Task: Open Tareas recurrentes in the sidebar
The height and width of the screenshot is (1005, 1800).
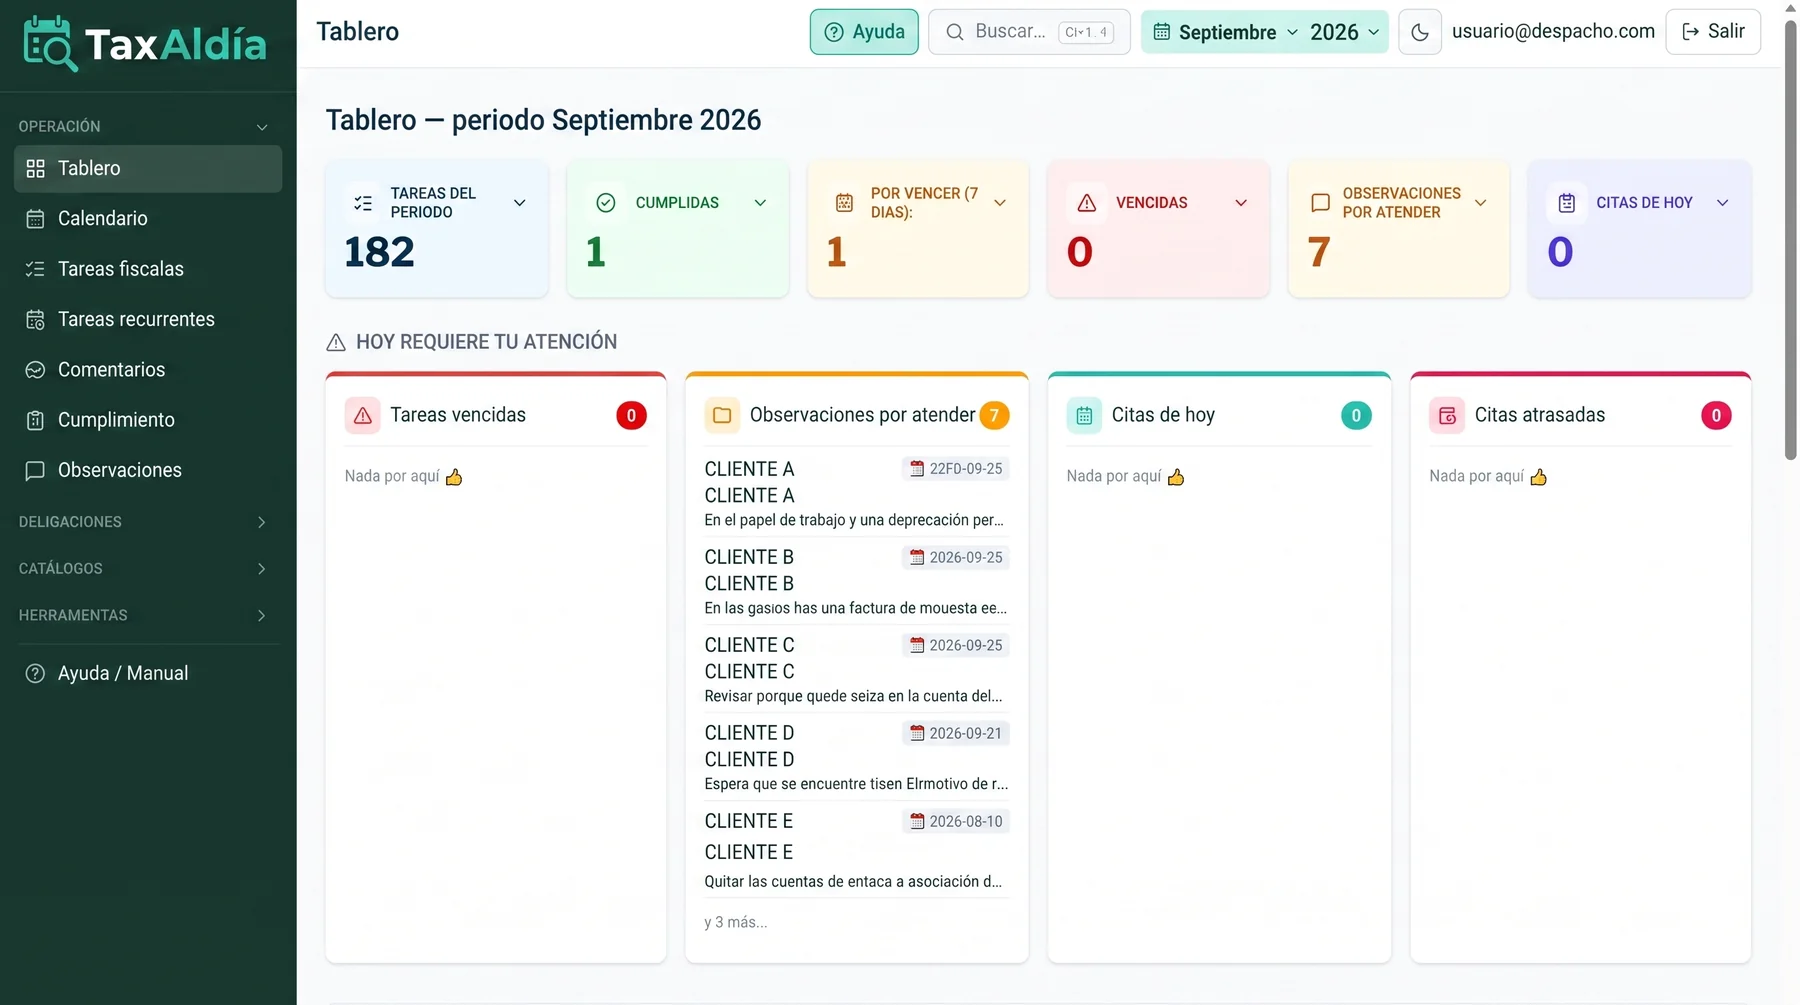Action: (x=148, y=320)
